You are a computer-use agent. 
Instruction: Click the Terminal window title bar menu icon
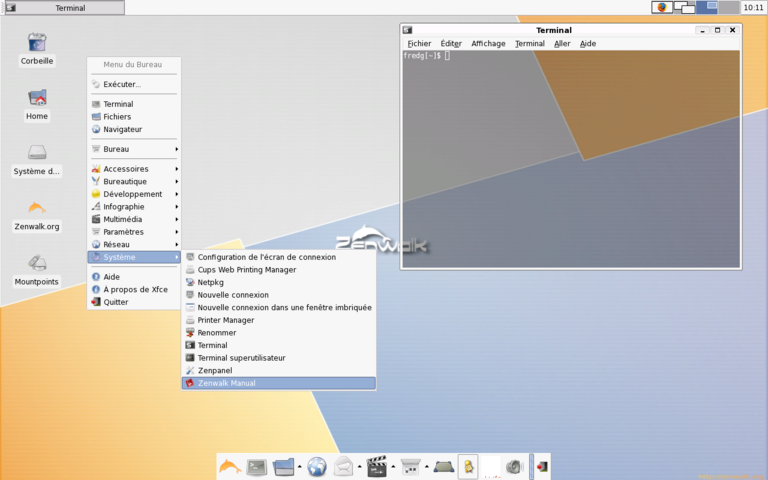coord(408,30)
